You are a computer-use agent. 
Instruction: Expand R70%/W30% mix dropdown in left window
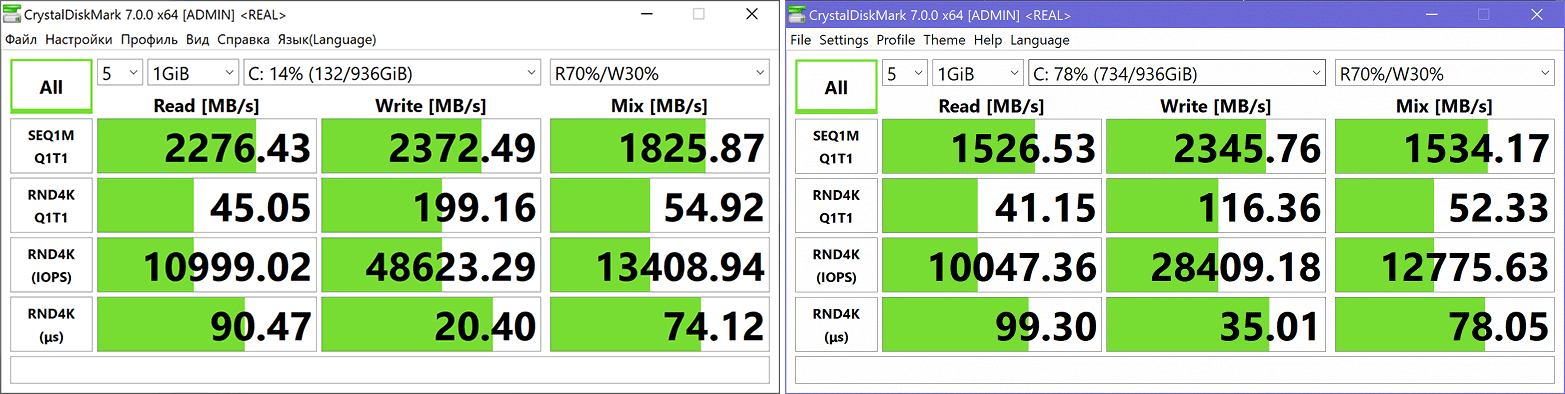660,73
